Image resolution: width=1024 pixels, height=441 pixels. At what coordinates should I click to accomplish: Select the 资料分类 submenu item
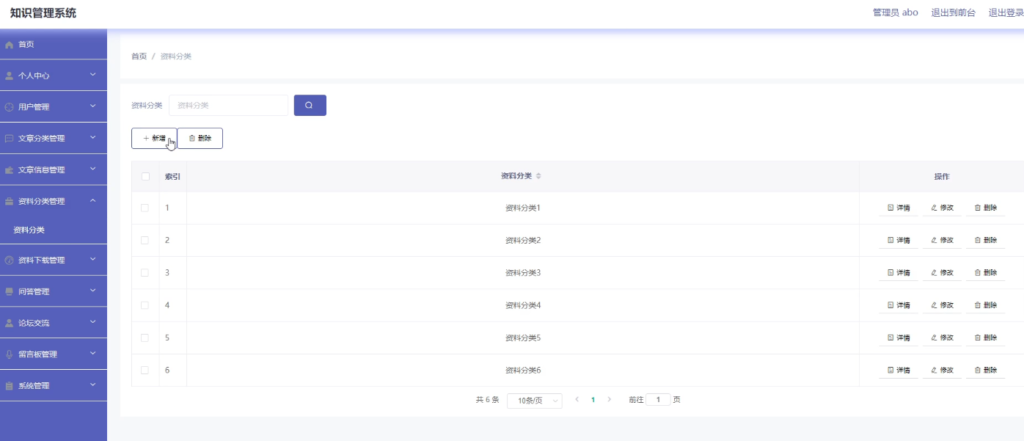pyautogui.click(x=54, y=230)
